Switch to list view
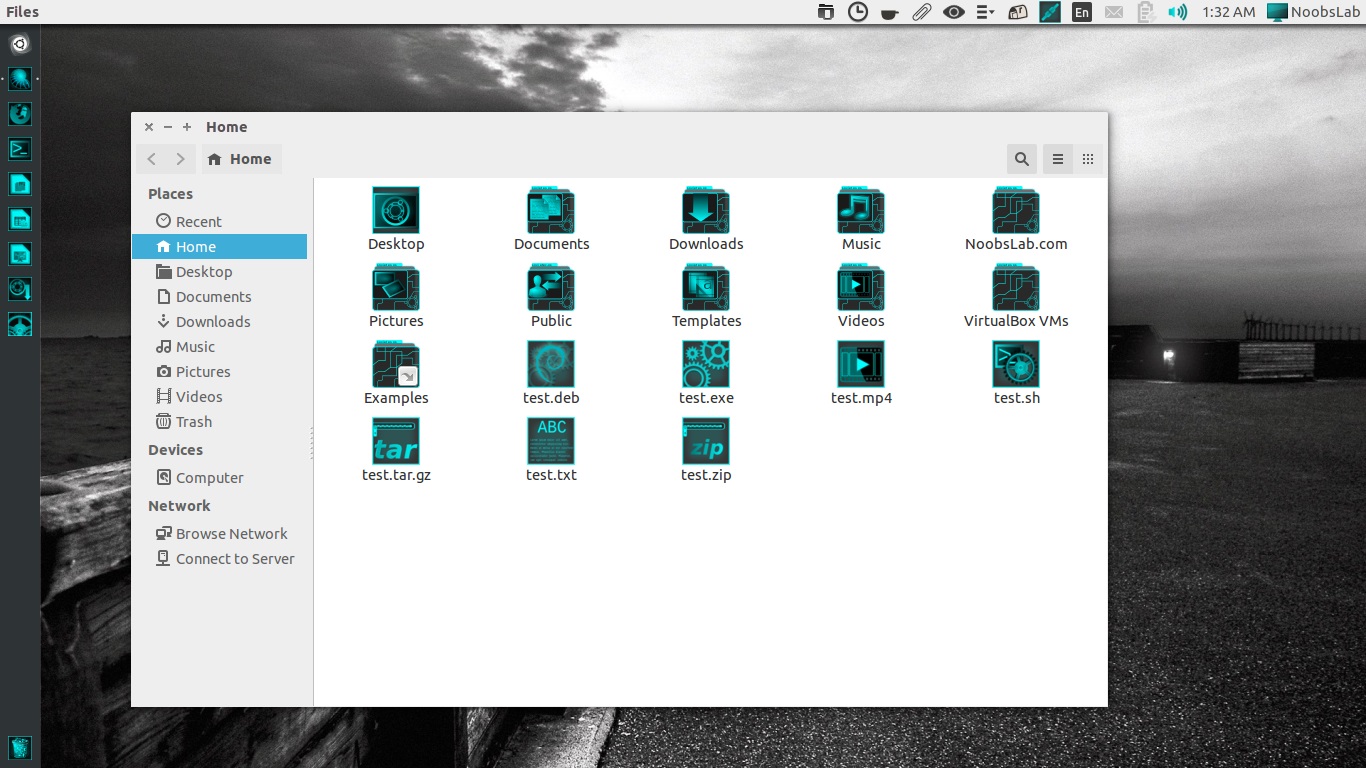The width and height of the screenshot is (1366, 768). pos(1058,159)
